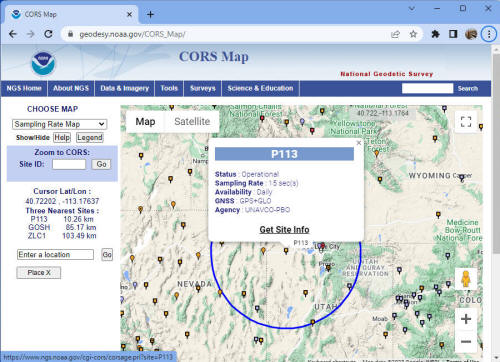Open the Chrome profile avatar

coord(471,34)
